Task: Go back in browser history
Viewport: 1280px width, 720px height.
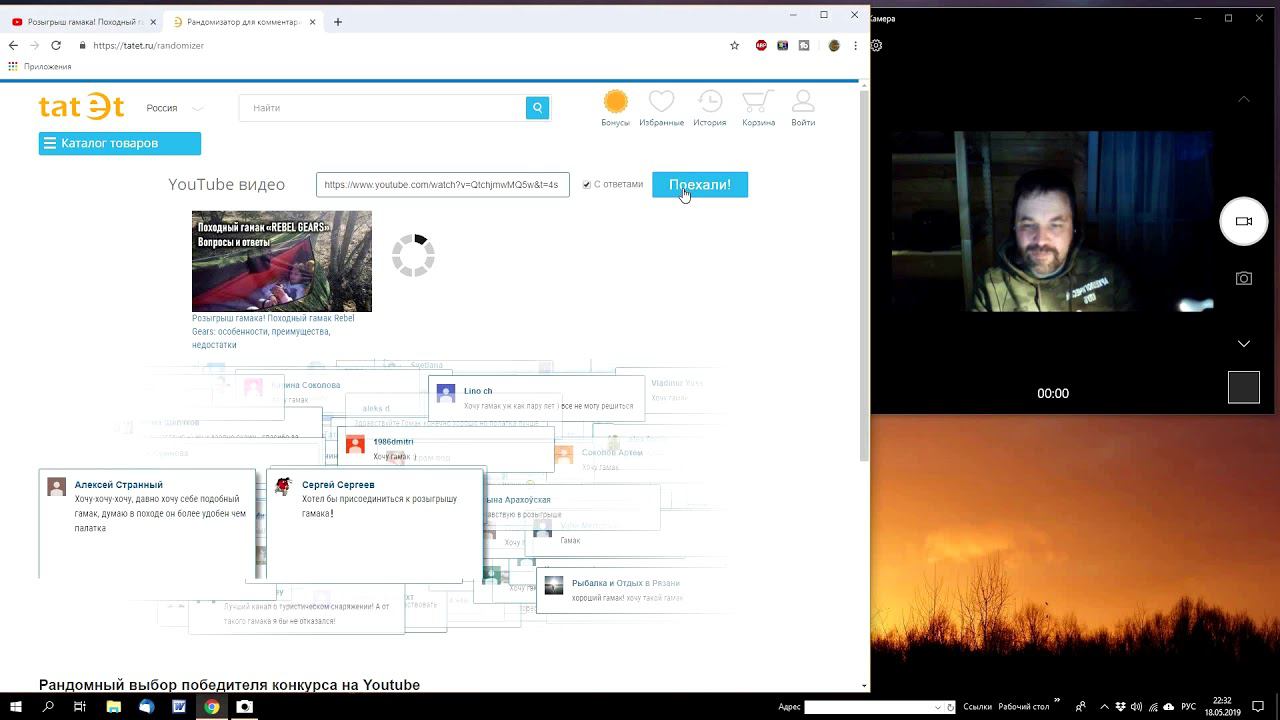Action: (x=13, y=45)
